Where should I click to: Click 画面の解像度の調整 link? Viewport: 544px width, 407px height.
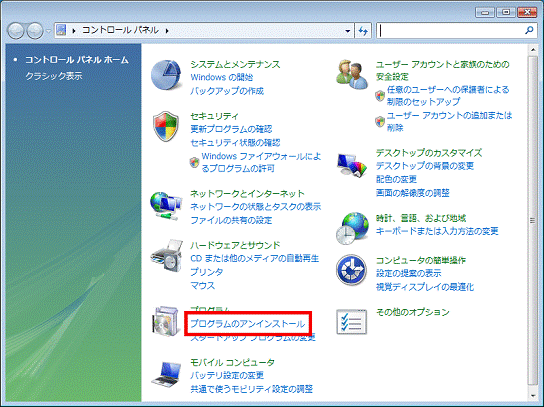pyautogui.click(x=413, y=193)
